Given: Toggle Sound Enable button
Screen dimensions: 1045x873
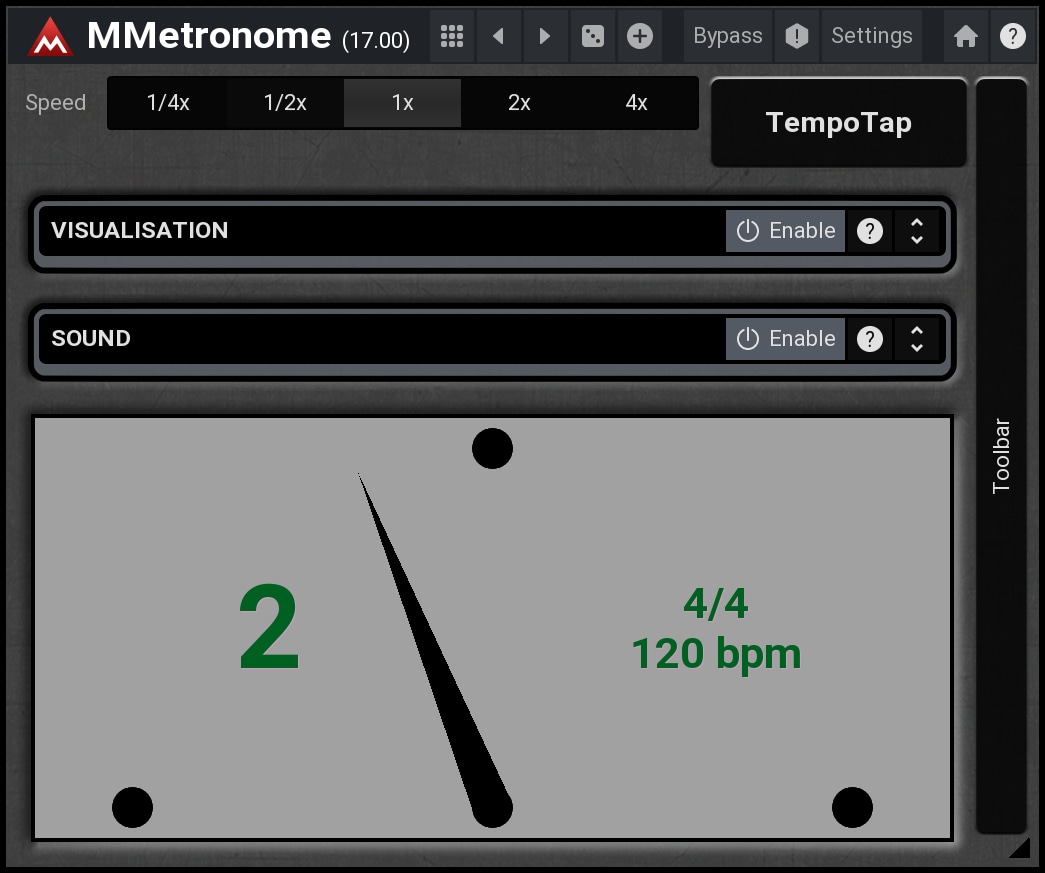Looking at the screenshot, I should coord(786,339).
